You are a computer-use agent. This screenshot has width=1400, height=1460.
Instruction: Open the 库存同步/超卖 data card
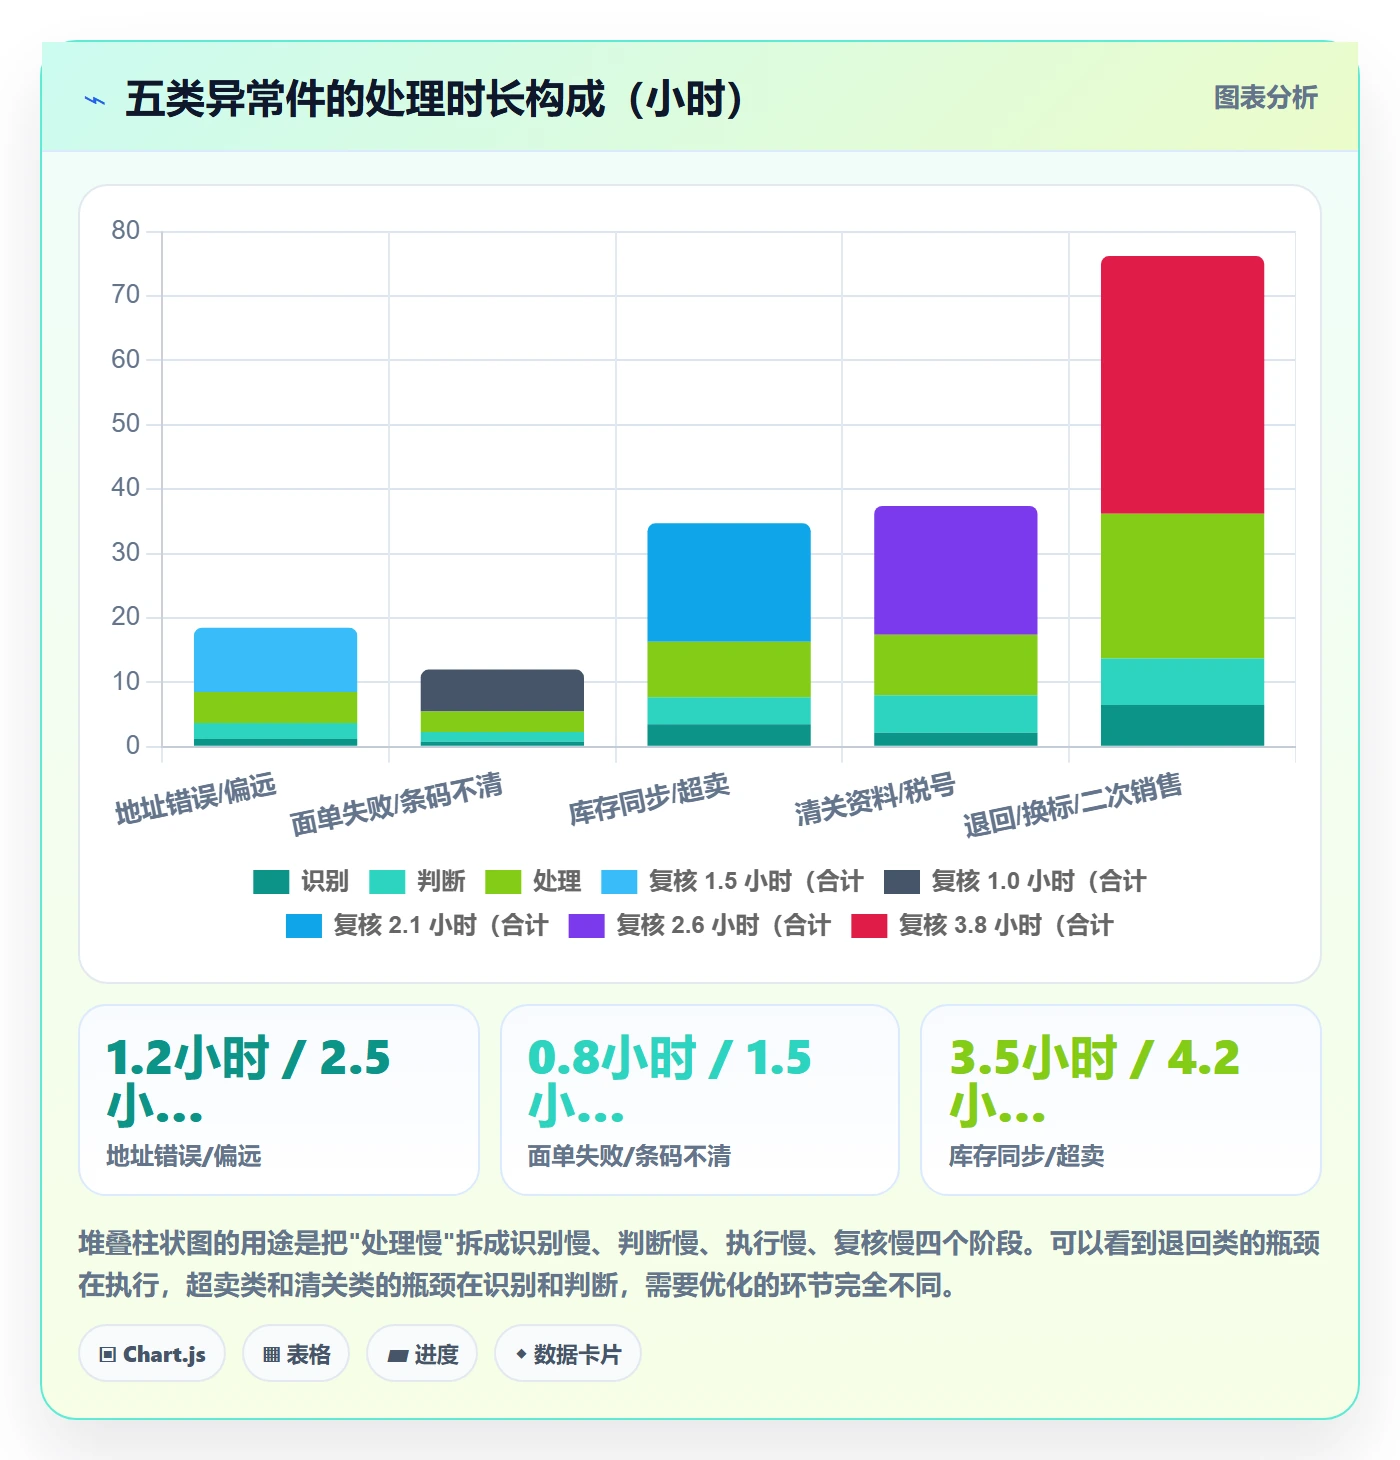[1121, 1100]
